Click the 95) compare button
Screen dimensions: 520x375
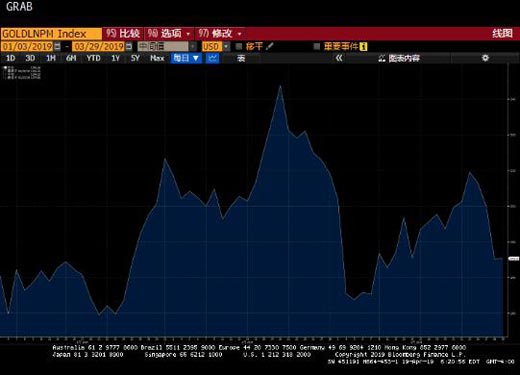[123, 34]
